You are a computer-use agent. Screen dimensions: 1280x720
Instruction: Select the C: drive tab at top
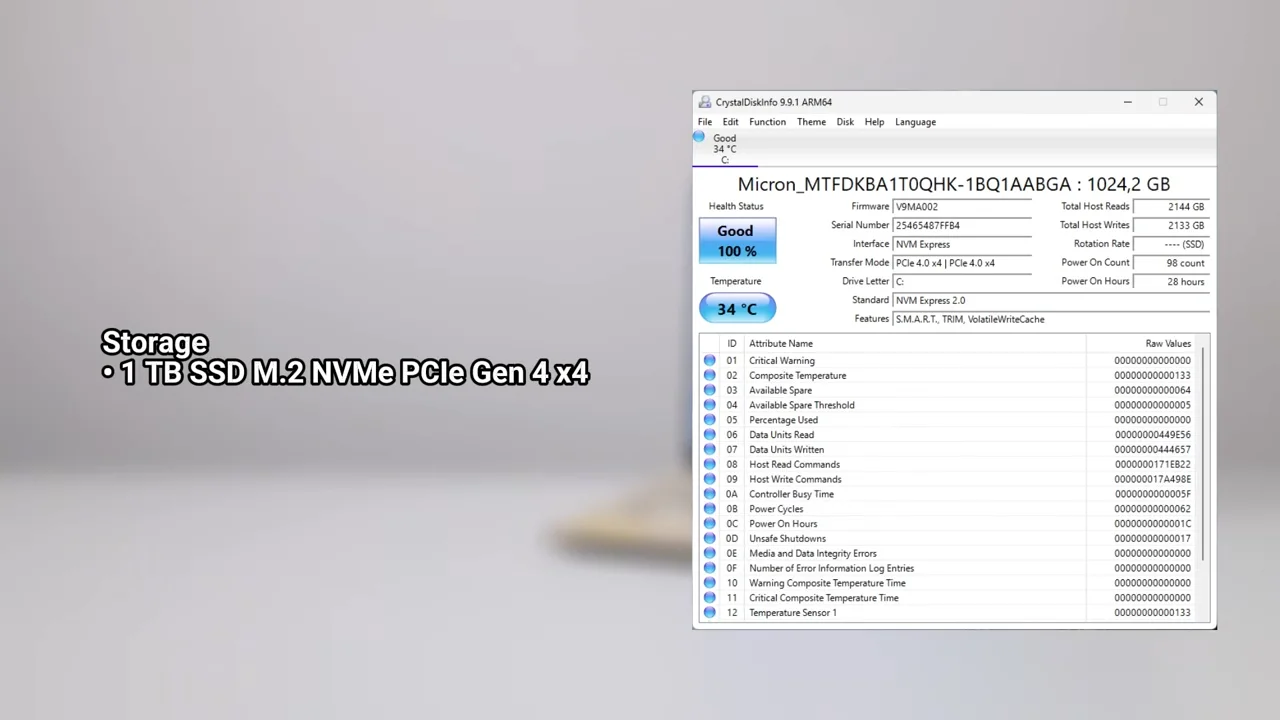pyautogui.click(x=725, y=149)
